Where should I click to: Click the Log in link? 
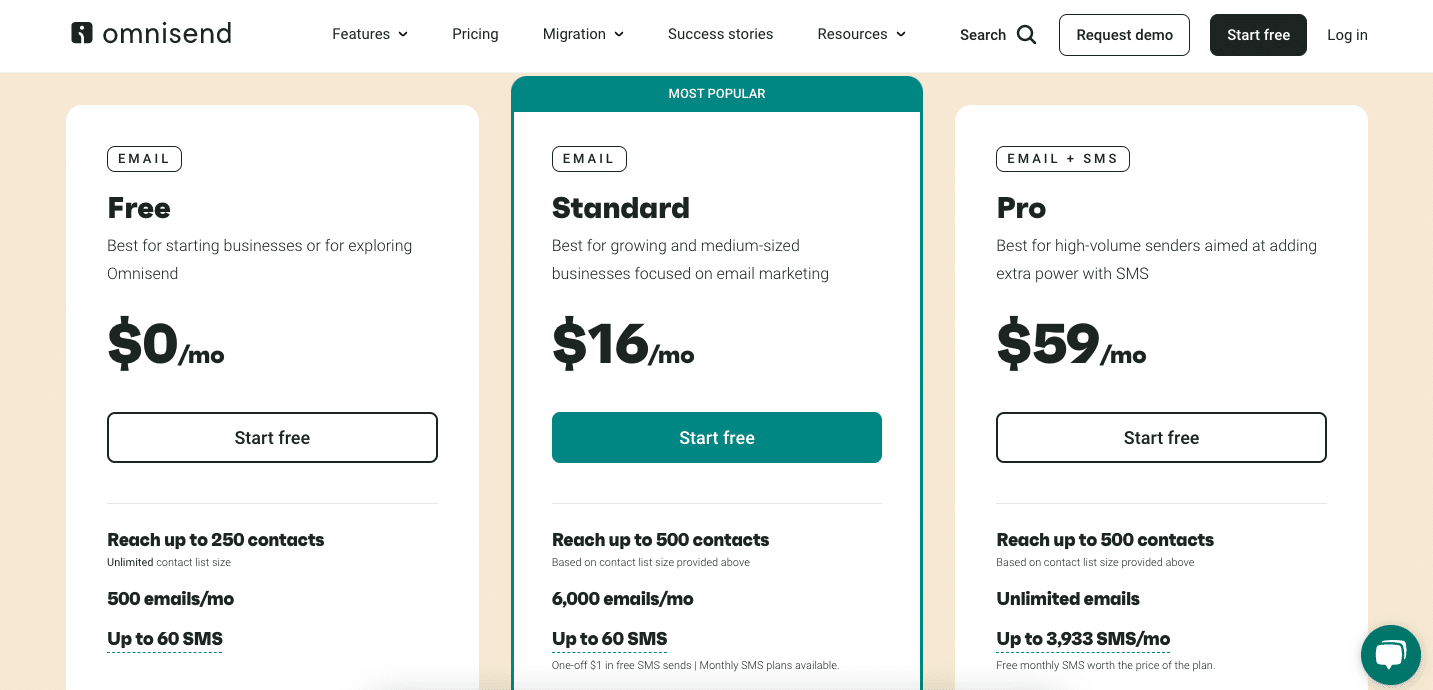pos(1347,34)
